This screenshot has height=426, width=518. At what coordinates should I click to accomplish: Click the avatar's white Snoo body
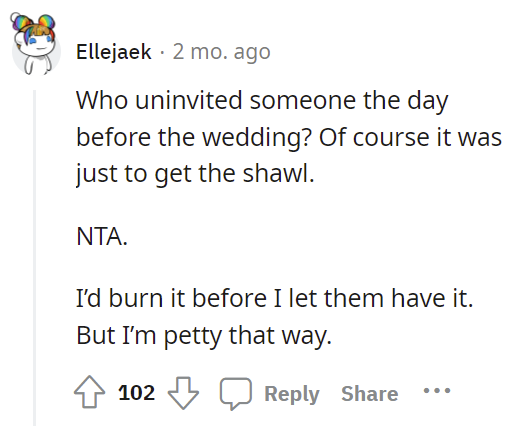[x=37, y=64]
